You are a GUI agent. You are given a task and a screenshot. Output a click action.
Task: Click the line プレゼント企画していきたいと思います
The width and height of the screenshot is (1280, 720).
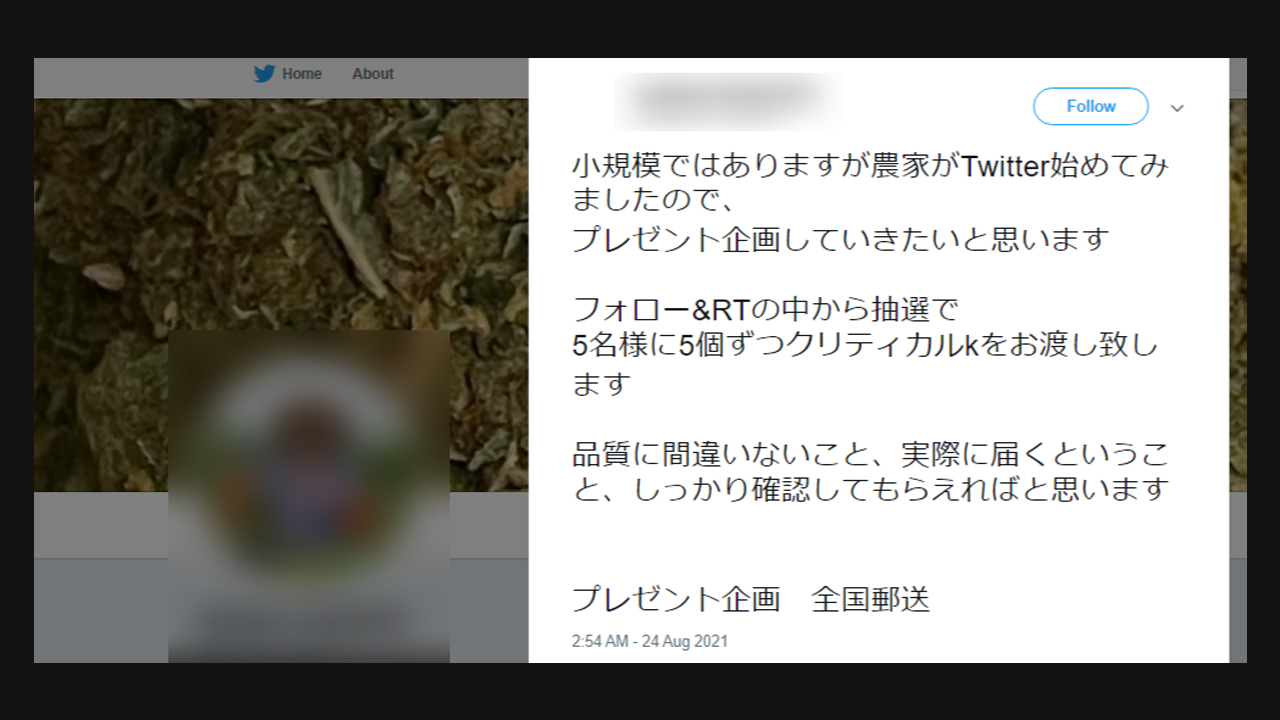tap(841, 240)
